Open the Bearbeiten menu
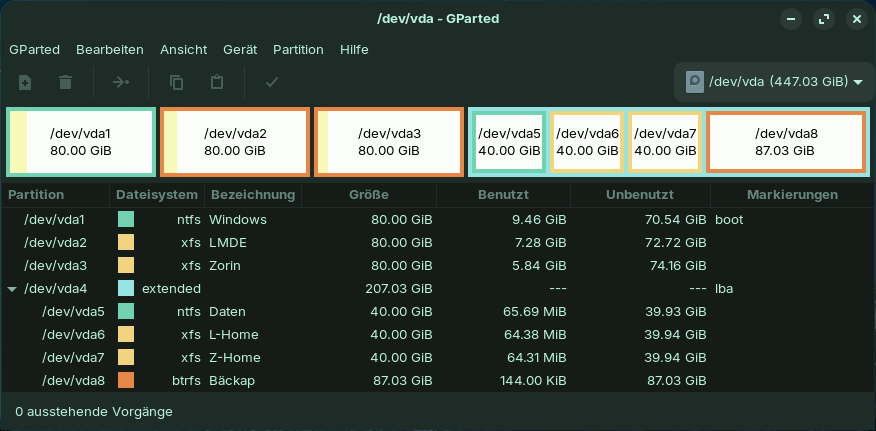The width and height of the screenshot is (876, 431). [x=110, y=50]
